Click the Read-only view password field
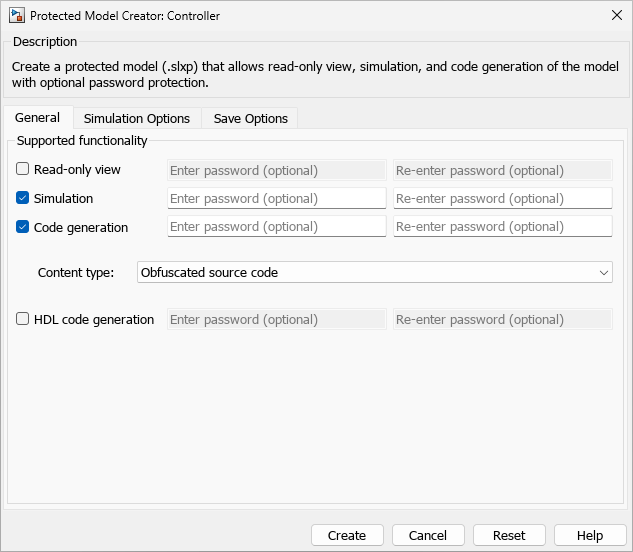The image size is (633, 552). tap(276, 170)
